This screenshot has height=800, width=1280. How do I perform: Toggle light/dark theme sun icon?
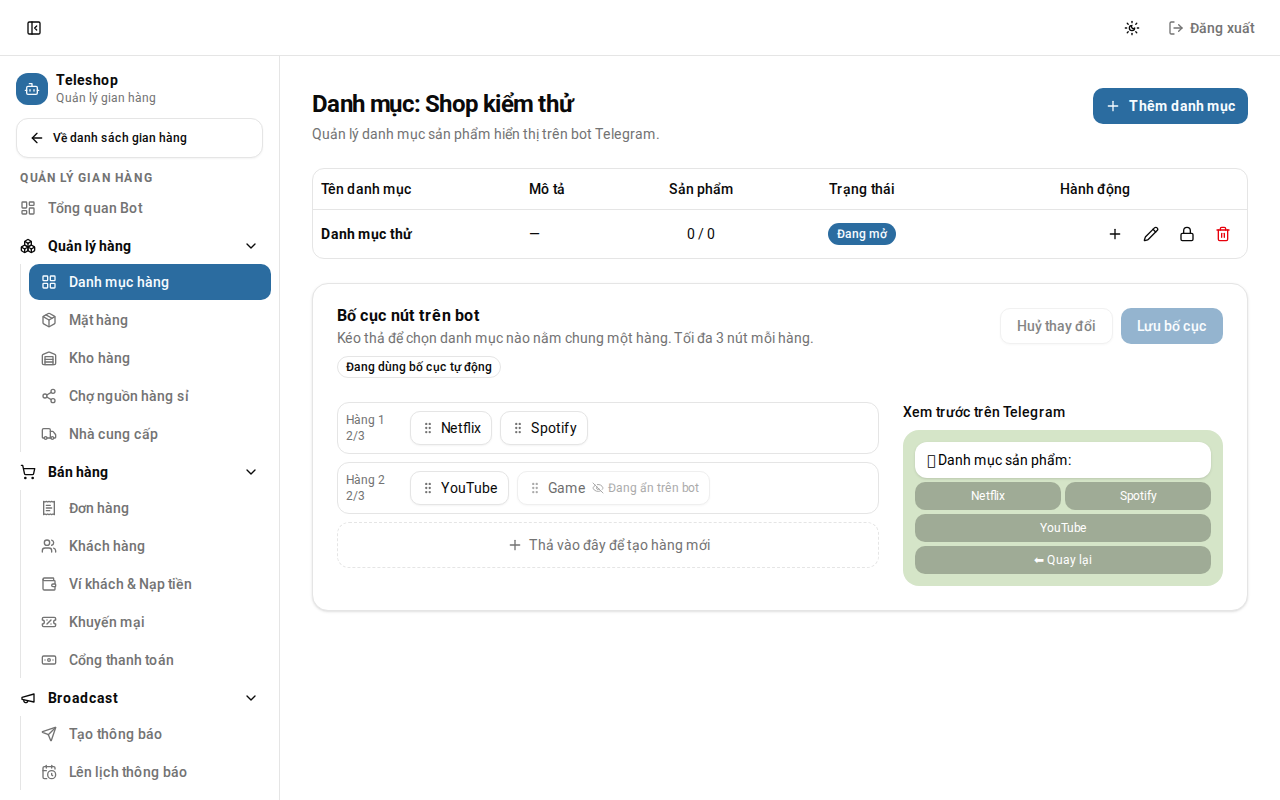tap(1132, 28)
